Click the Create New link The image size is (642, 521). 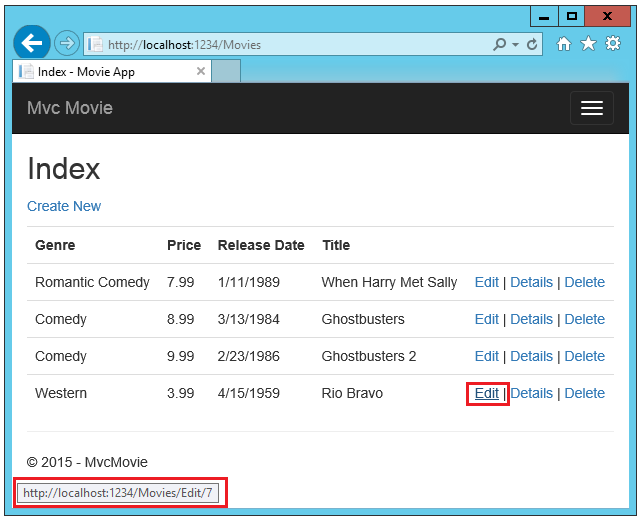click(64, 206)
